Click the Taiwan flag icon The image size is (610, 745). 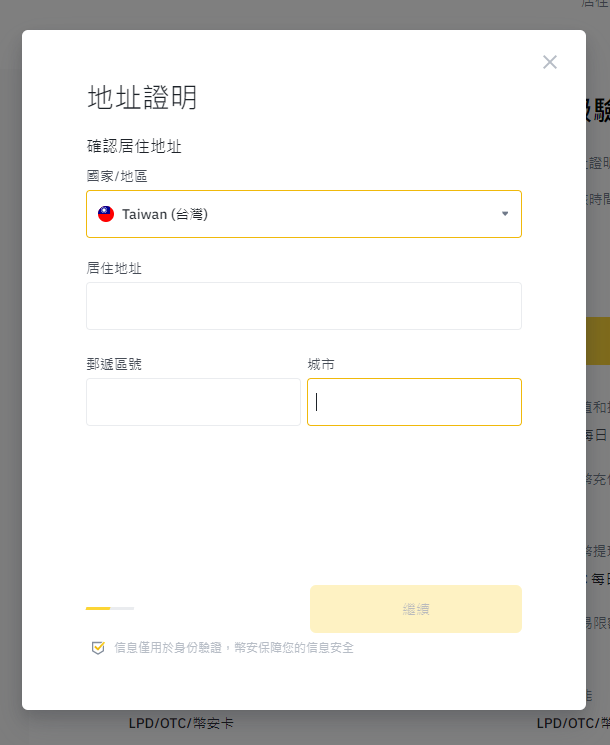coord(106,214)
